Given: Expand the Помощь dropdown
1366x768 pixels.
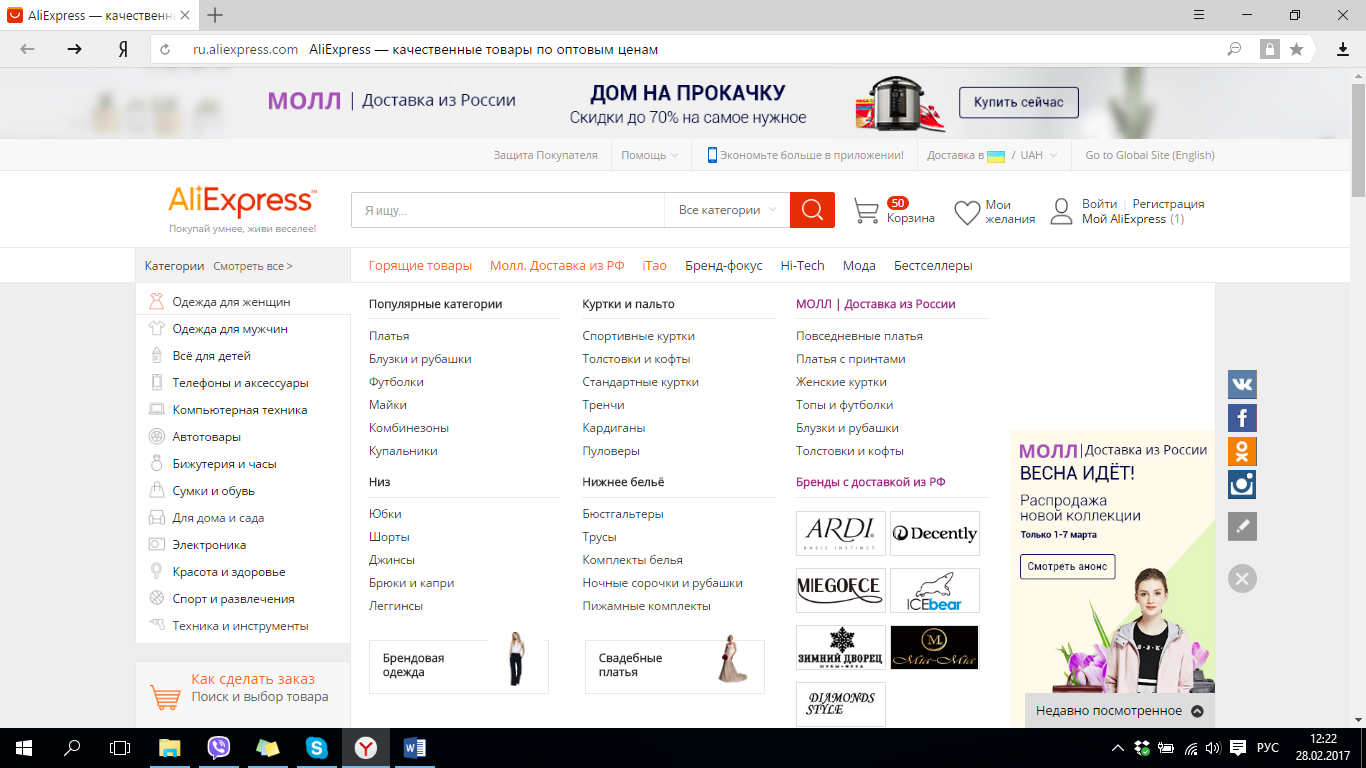Looking at the screenshot, I should (650, 155).
